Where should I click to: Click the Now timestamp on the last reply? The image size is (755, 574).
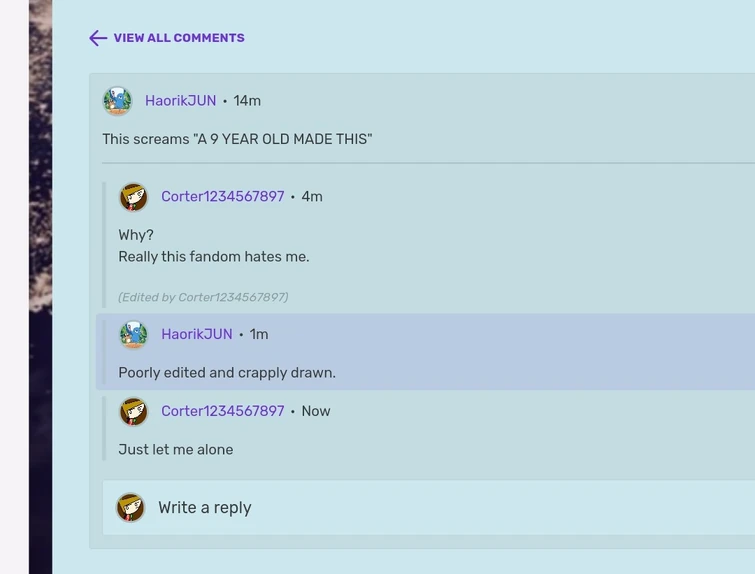pos(316,411)
